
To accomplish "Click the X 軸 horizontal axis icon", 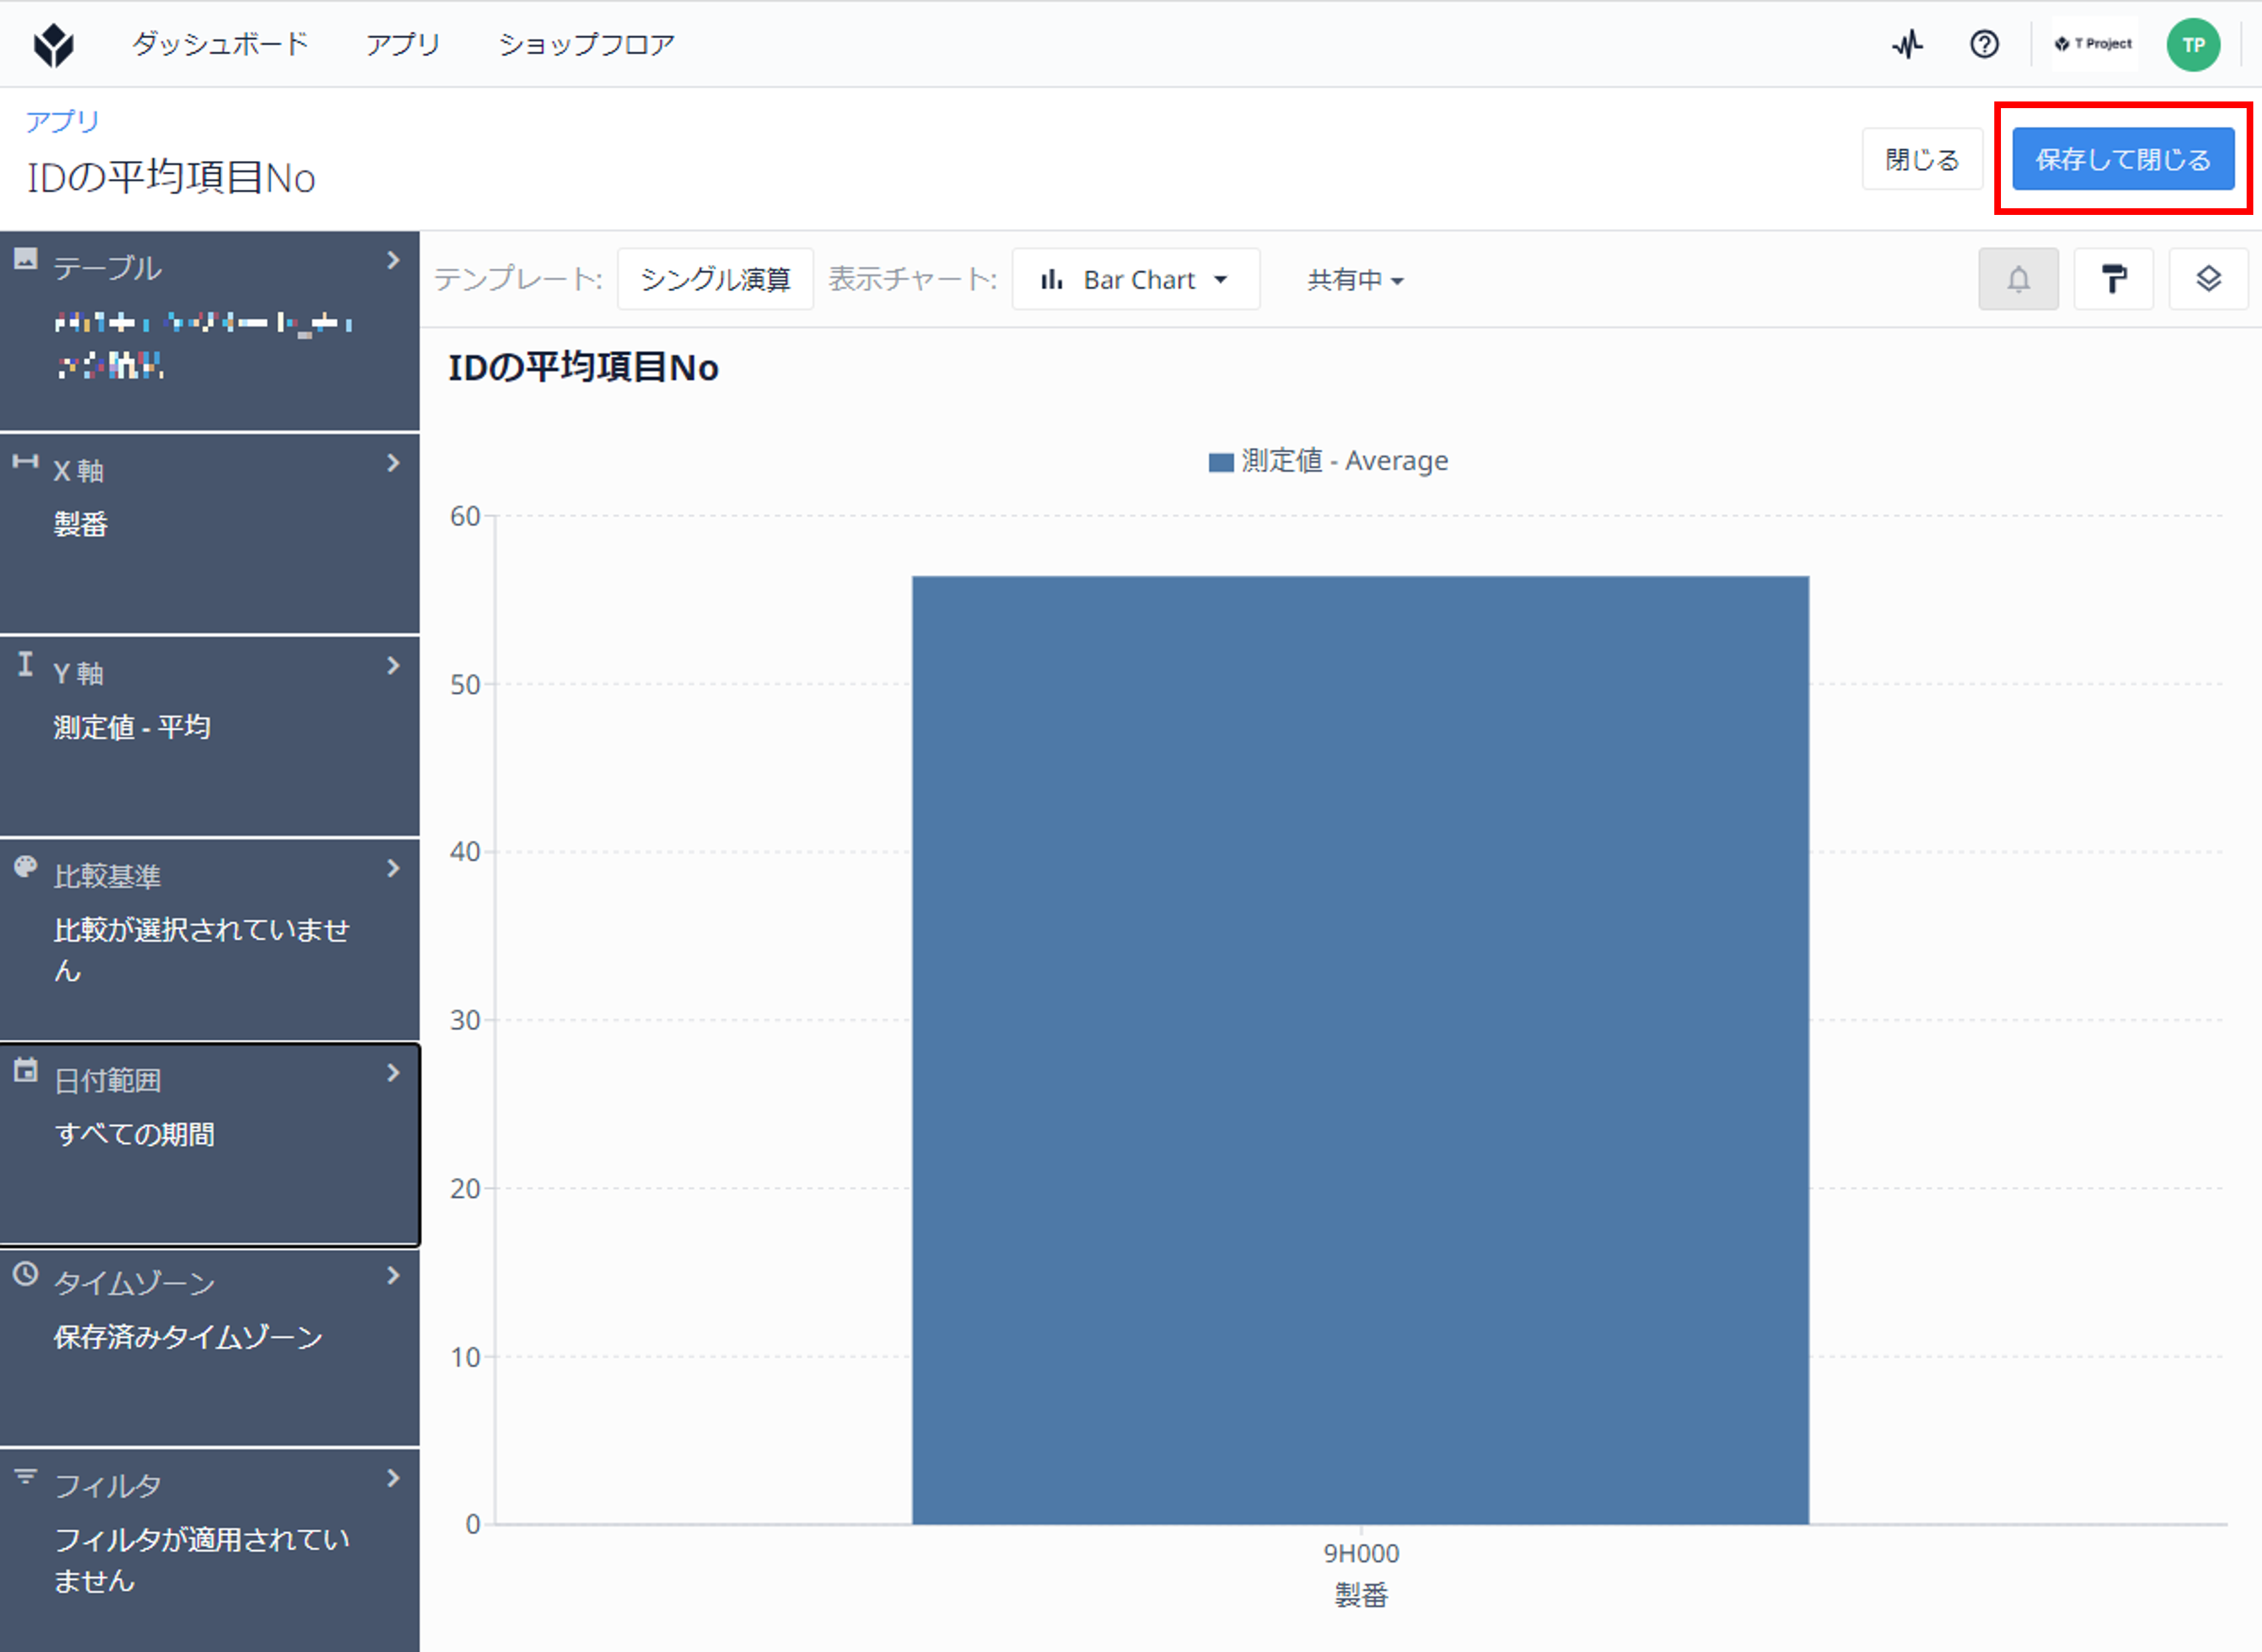I will (x=26, y=461).
